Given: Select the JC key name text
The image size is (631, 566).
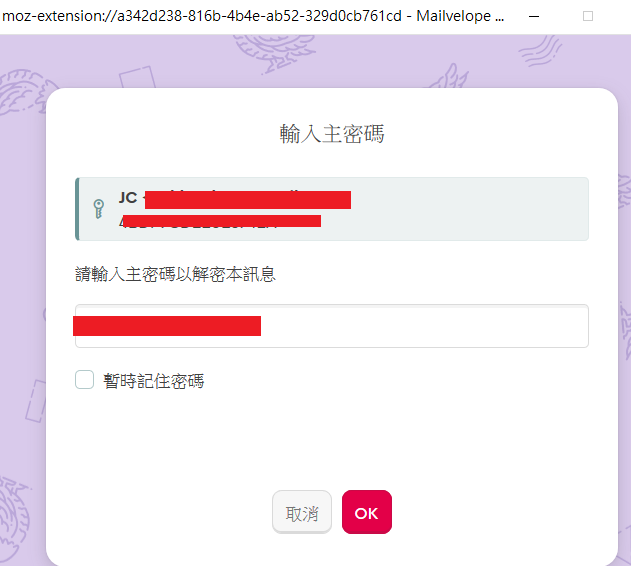Looking at the screenshot, I should pos(128,197).
